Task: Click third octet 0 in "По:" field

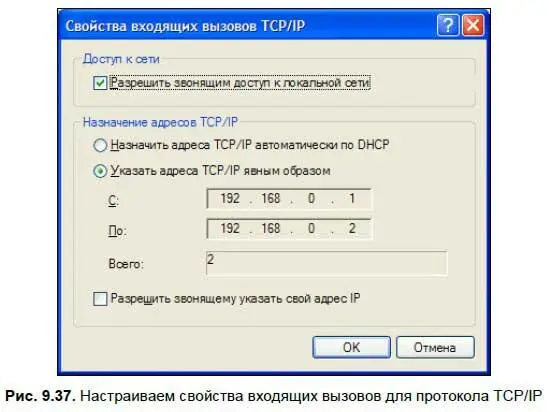Action: (311, 229)
